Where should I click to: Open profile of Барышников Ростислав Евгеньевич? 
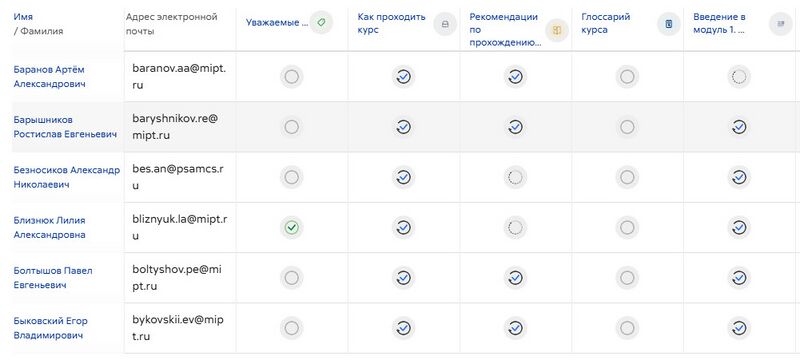[x=65, y=127]
